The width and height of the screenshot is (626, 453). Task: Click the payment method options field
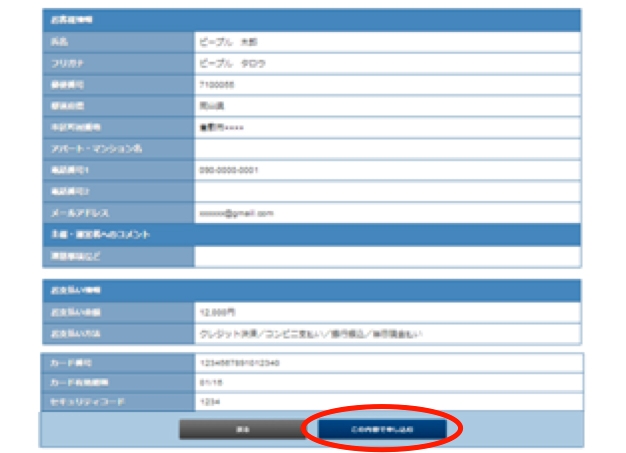pyautogui.click(x=387, y=332)
